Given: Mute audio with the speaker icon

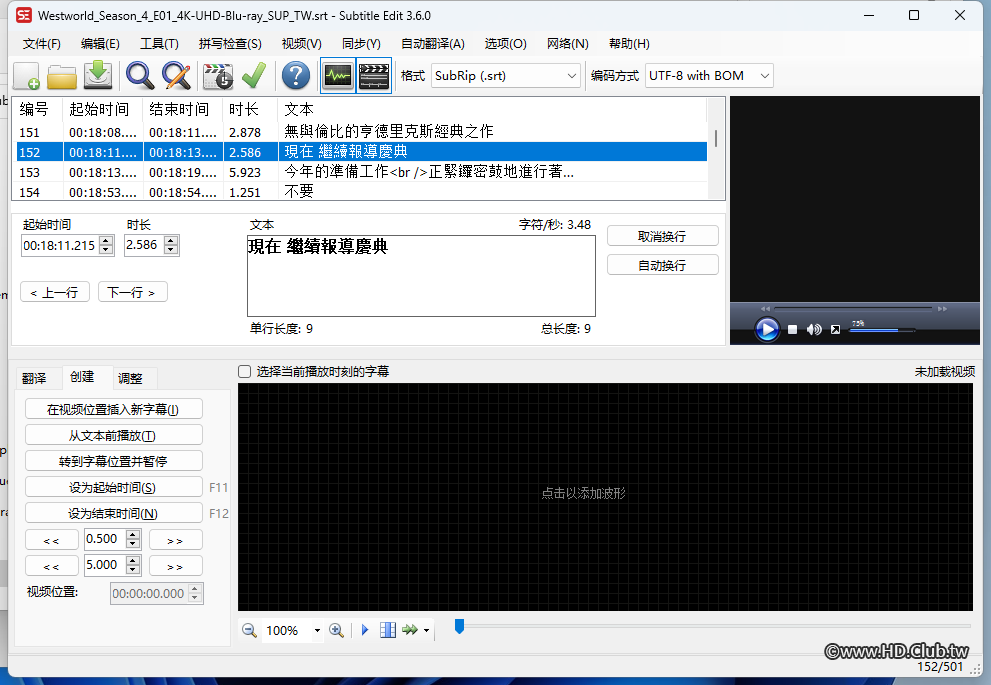Looking at the screenshot, I should coord(813,329).
